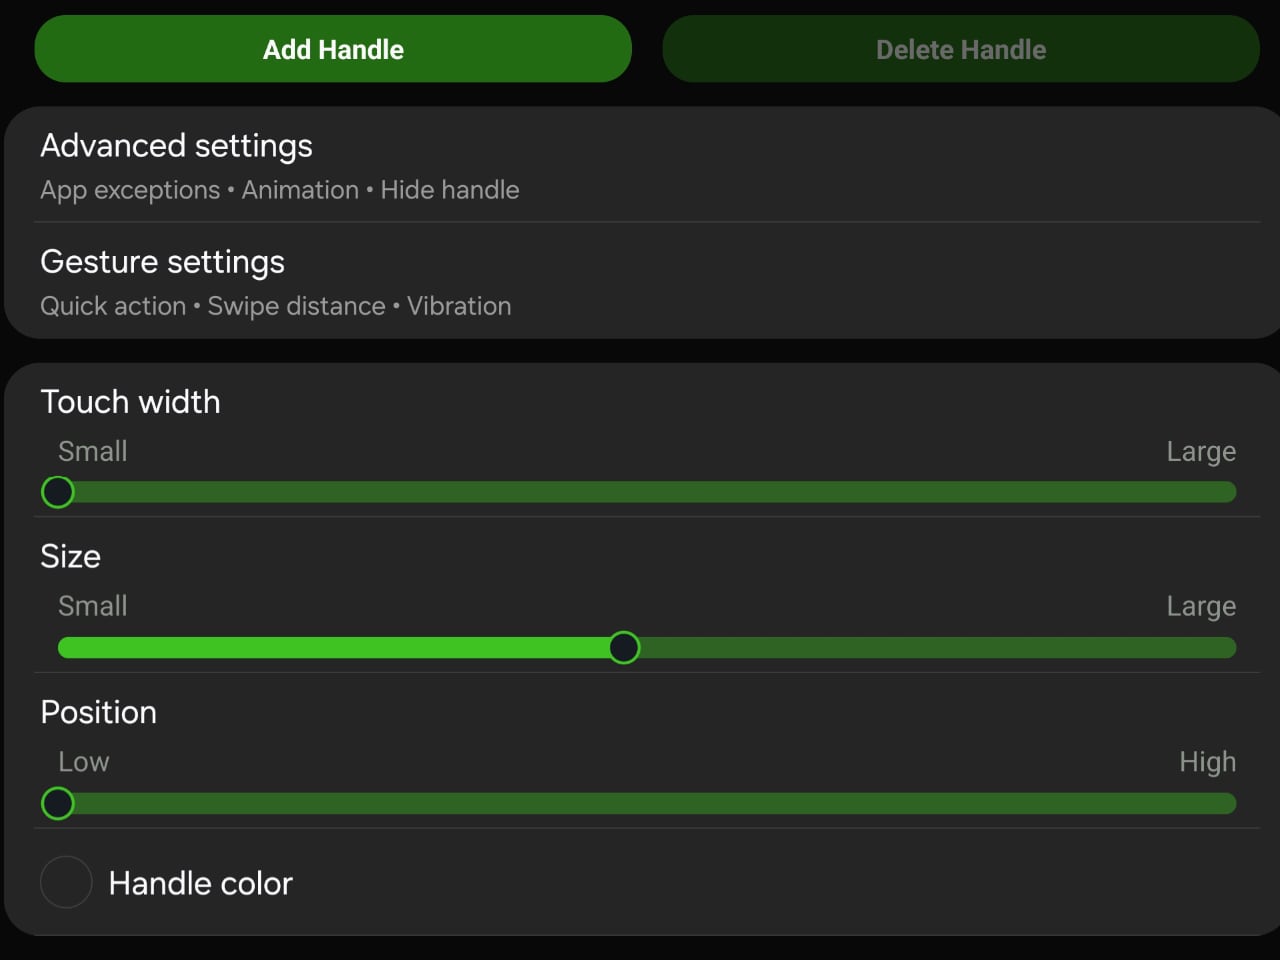Click the Size slider thumb
Screen dimensions: 1280x960
point(624,648)
